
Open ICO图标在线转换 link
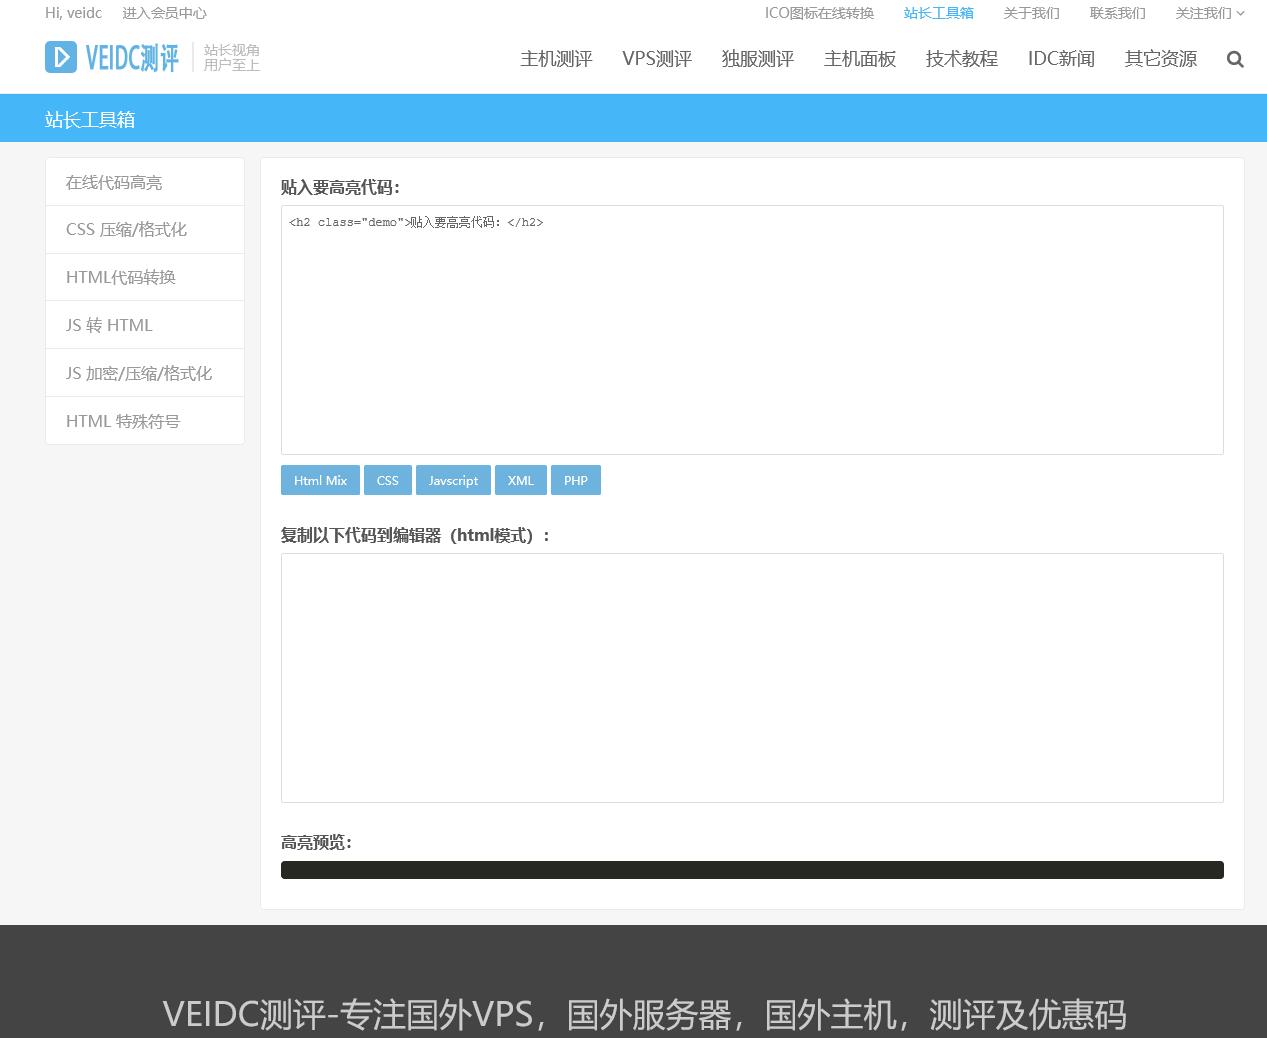point(819,13)
